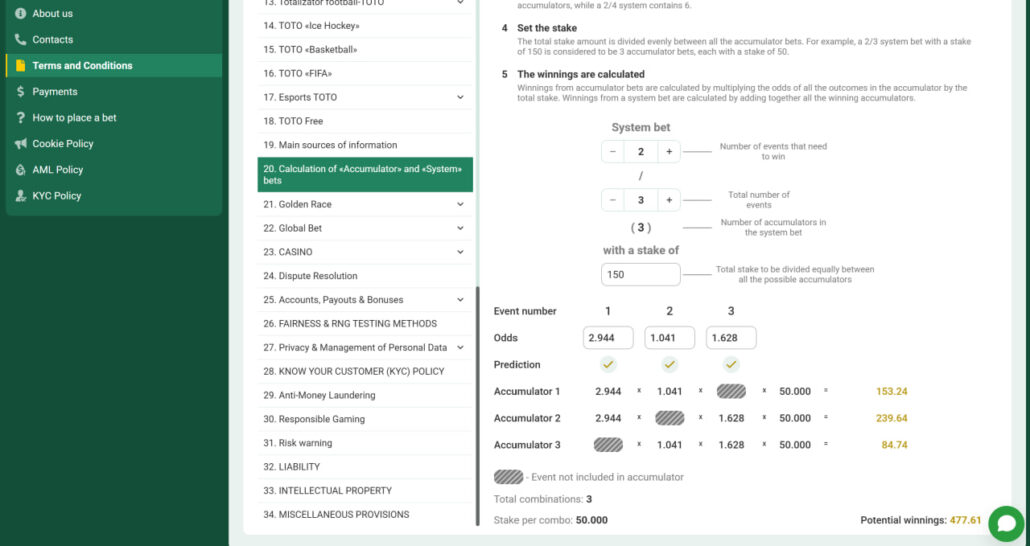Expand the Esports TOTO section
This screenshot has width=1030, height=546.
(460, 97)
